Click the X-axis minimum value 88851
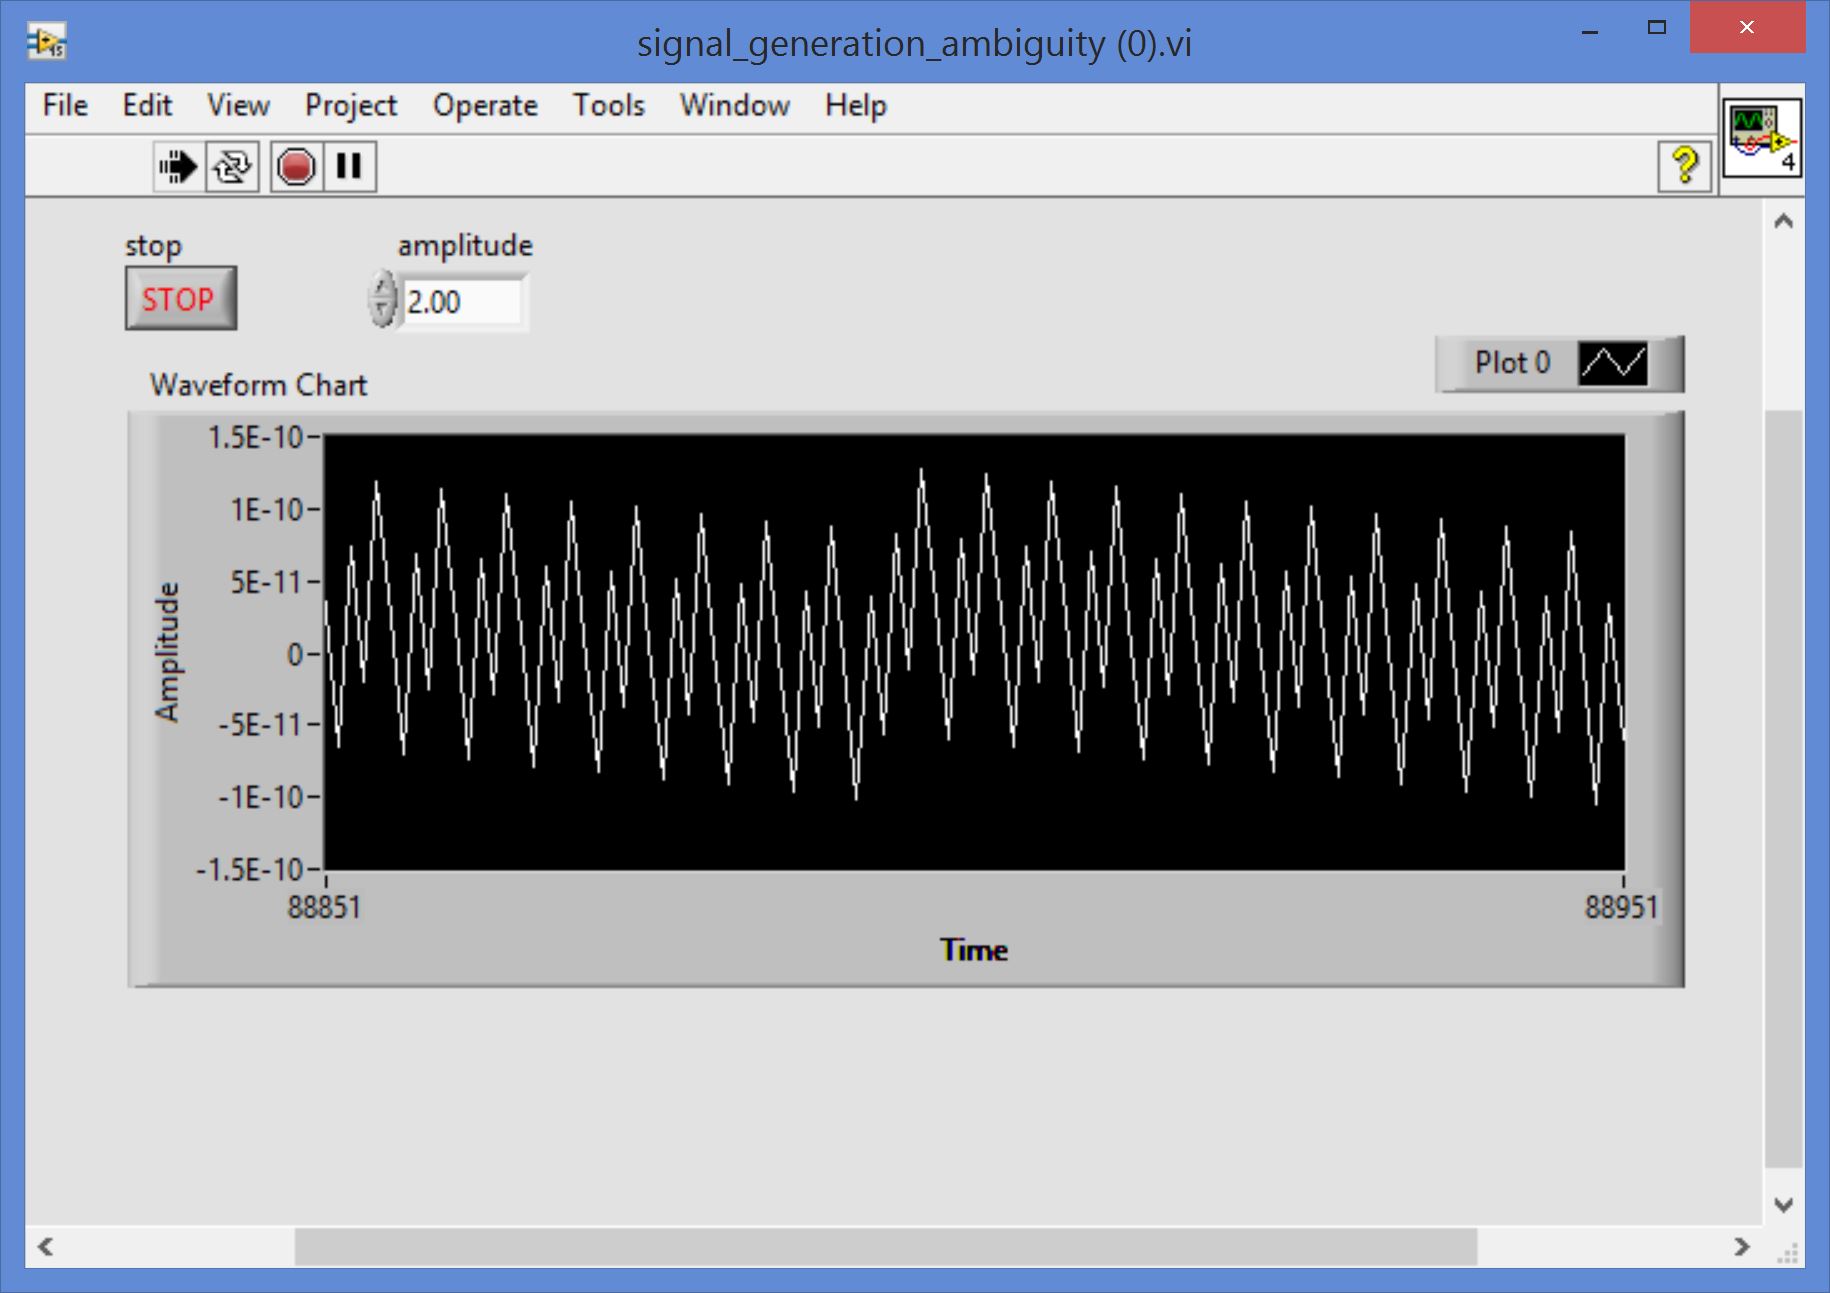1830x1293 pixels. pyautogui.click(x=324, y=907)
